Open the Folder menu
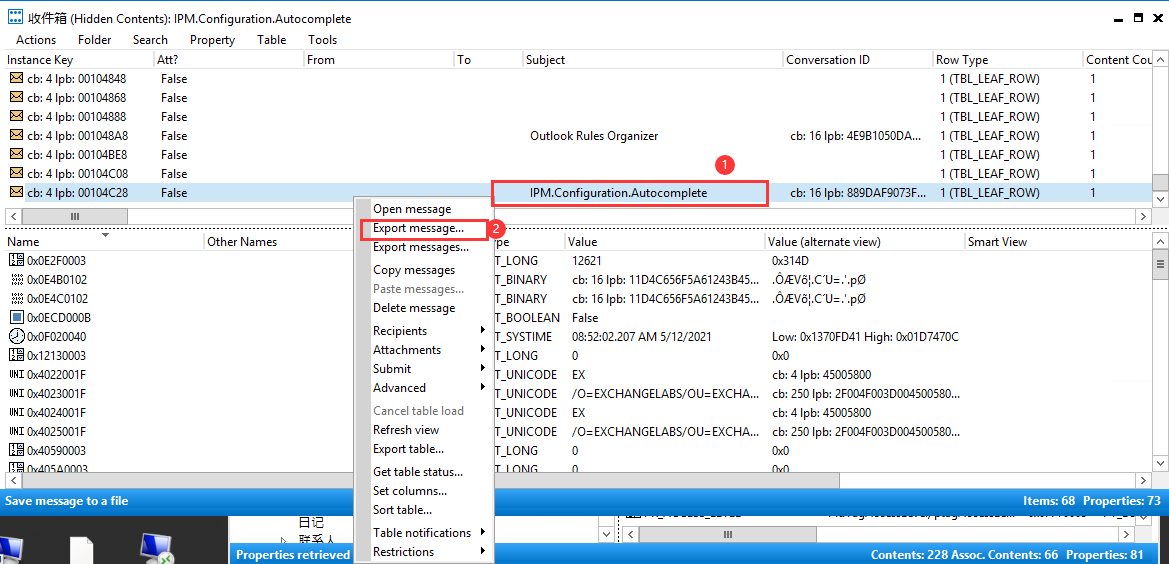 (x=95, y=40)
